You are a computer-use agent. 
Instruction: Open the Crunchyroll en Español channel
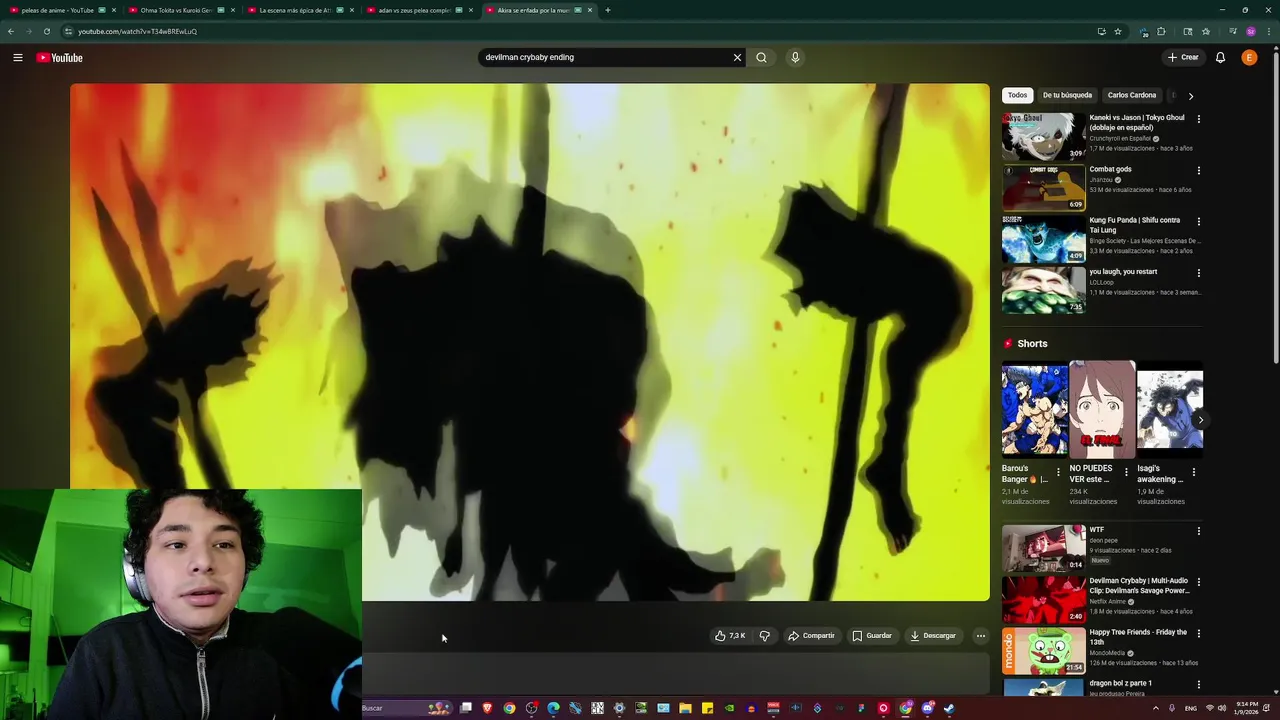click(1119, 139)
